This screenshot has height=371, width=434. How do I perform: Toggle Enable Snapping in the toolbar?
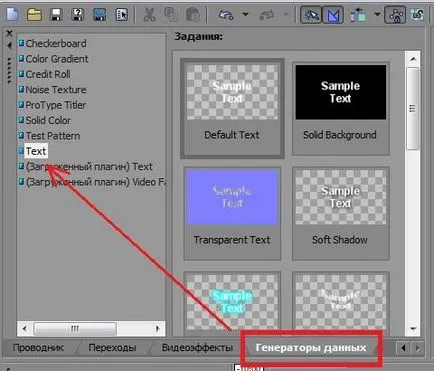click(x=311, y=15)
